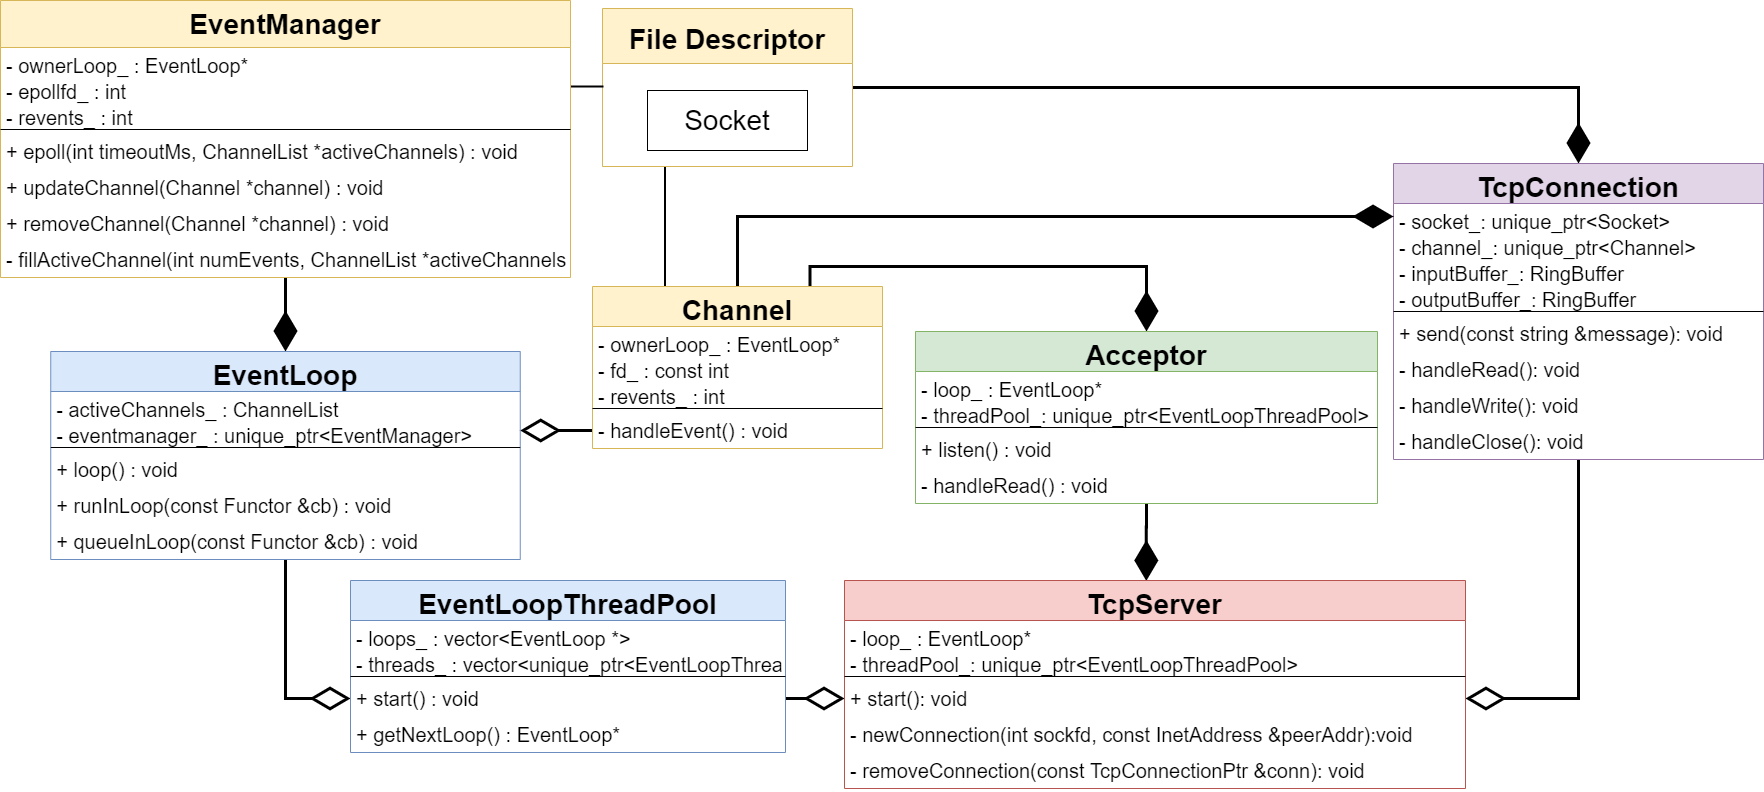Viewport: 1764px width, 792px height.
Task: Select TcpServer's 'loop_ : EventLoop*' attribute
Action: point(940,640)
